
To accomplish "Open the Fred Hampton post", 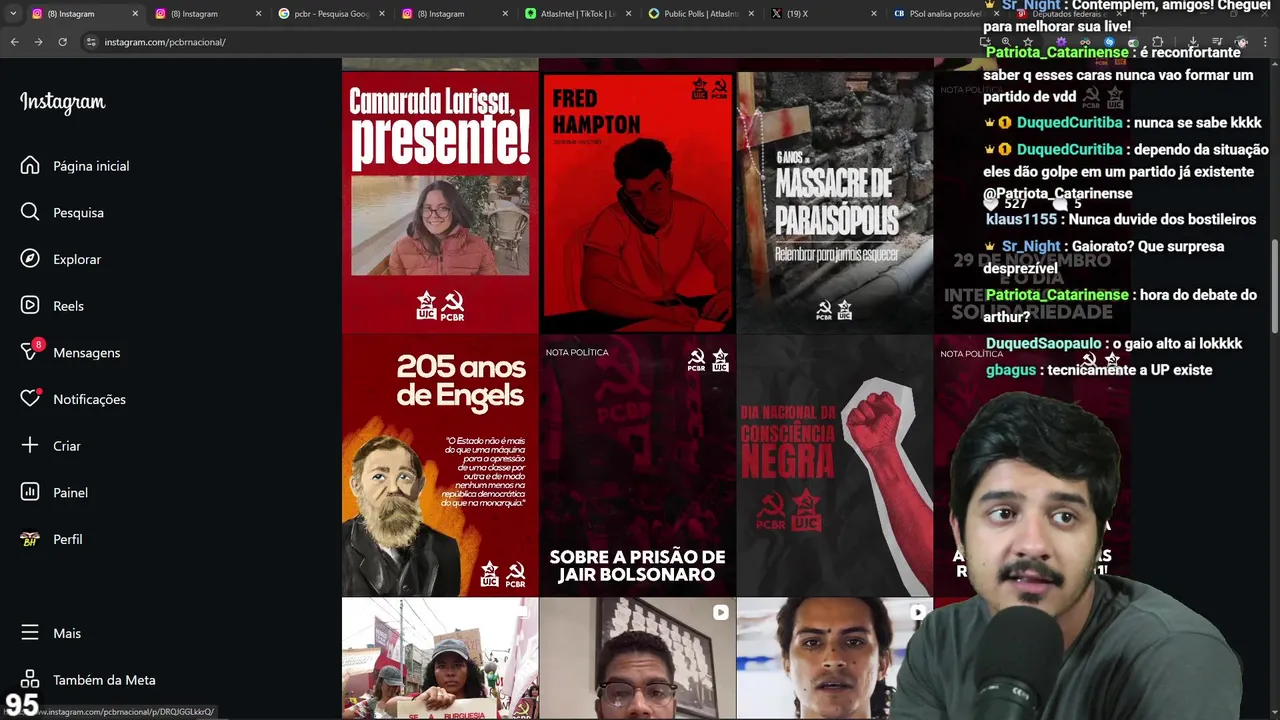I will point(637,202).
